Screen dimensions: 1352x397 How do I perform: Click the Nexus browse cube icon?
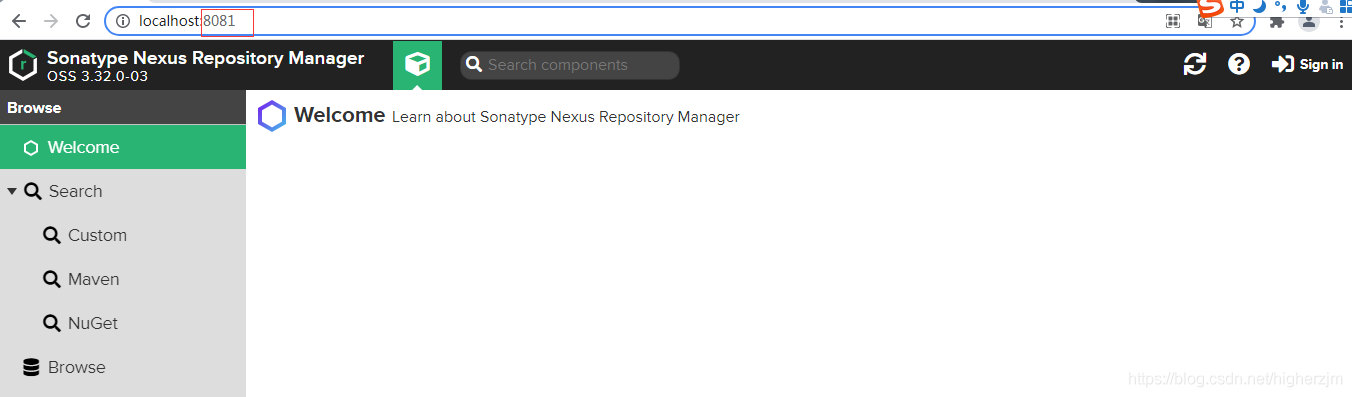click(417, 65)
